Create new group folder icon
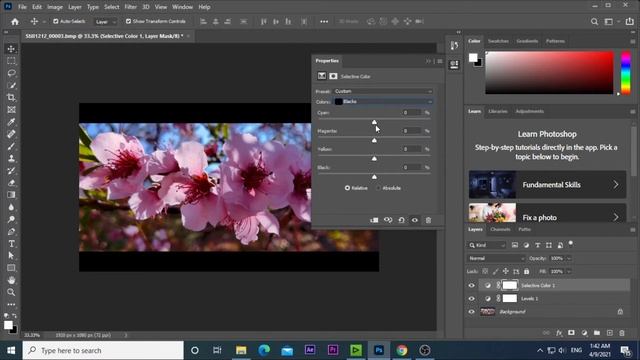Viewport: 640px width, 360px height. click(597, 333)
